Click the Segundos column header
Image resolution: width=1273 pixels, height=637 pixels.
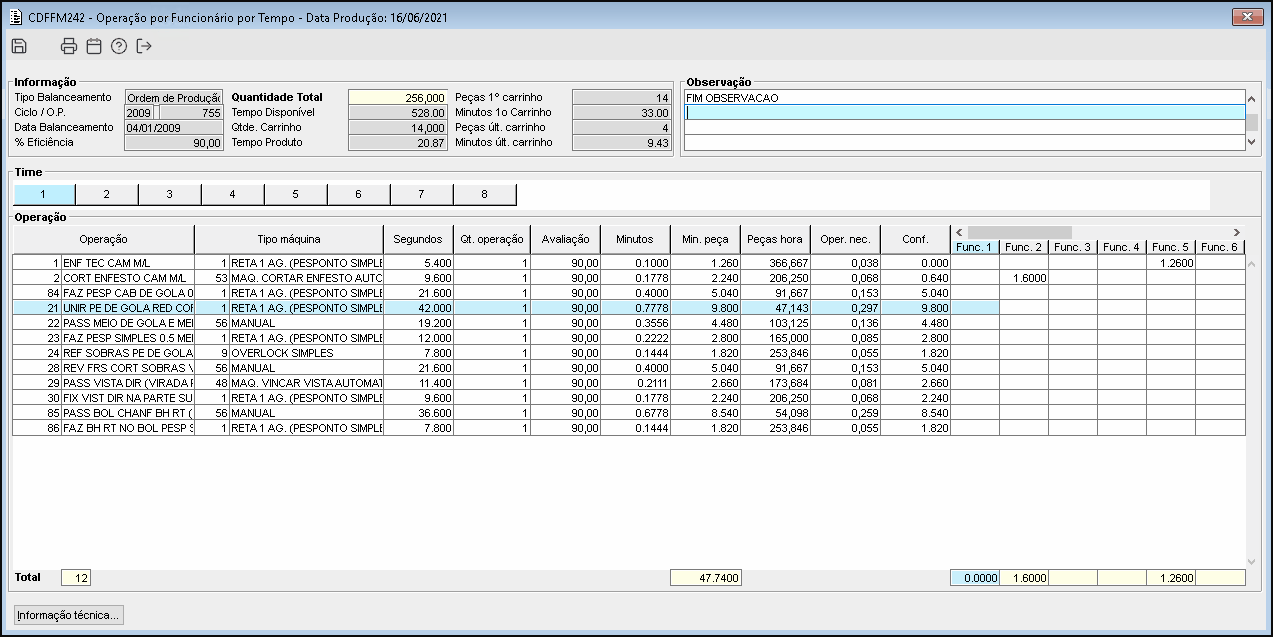click(418, 239)
